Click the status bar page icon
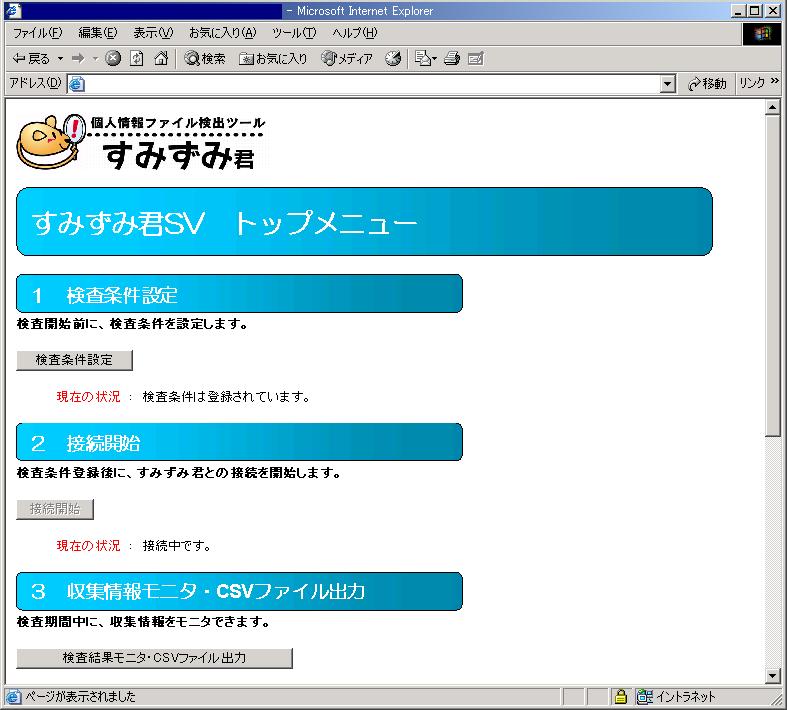Image resolution: width=787 pixels, height=710 pixels. pyautogui.click(x=14, y=696)
